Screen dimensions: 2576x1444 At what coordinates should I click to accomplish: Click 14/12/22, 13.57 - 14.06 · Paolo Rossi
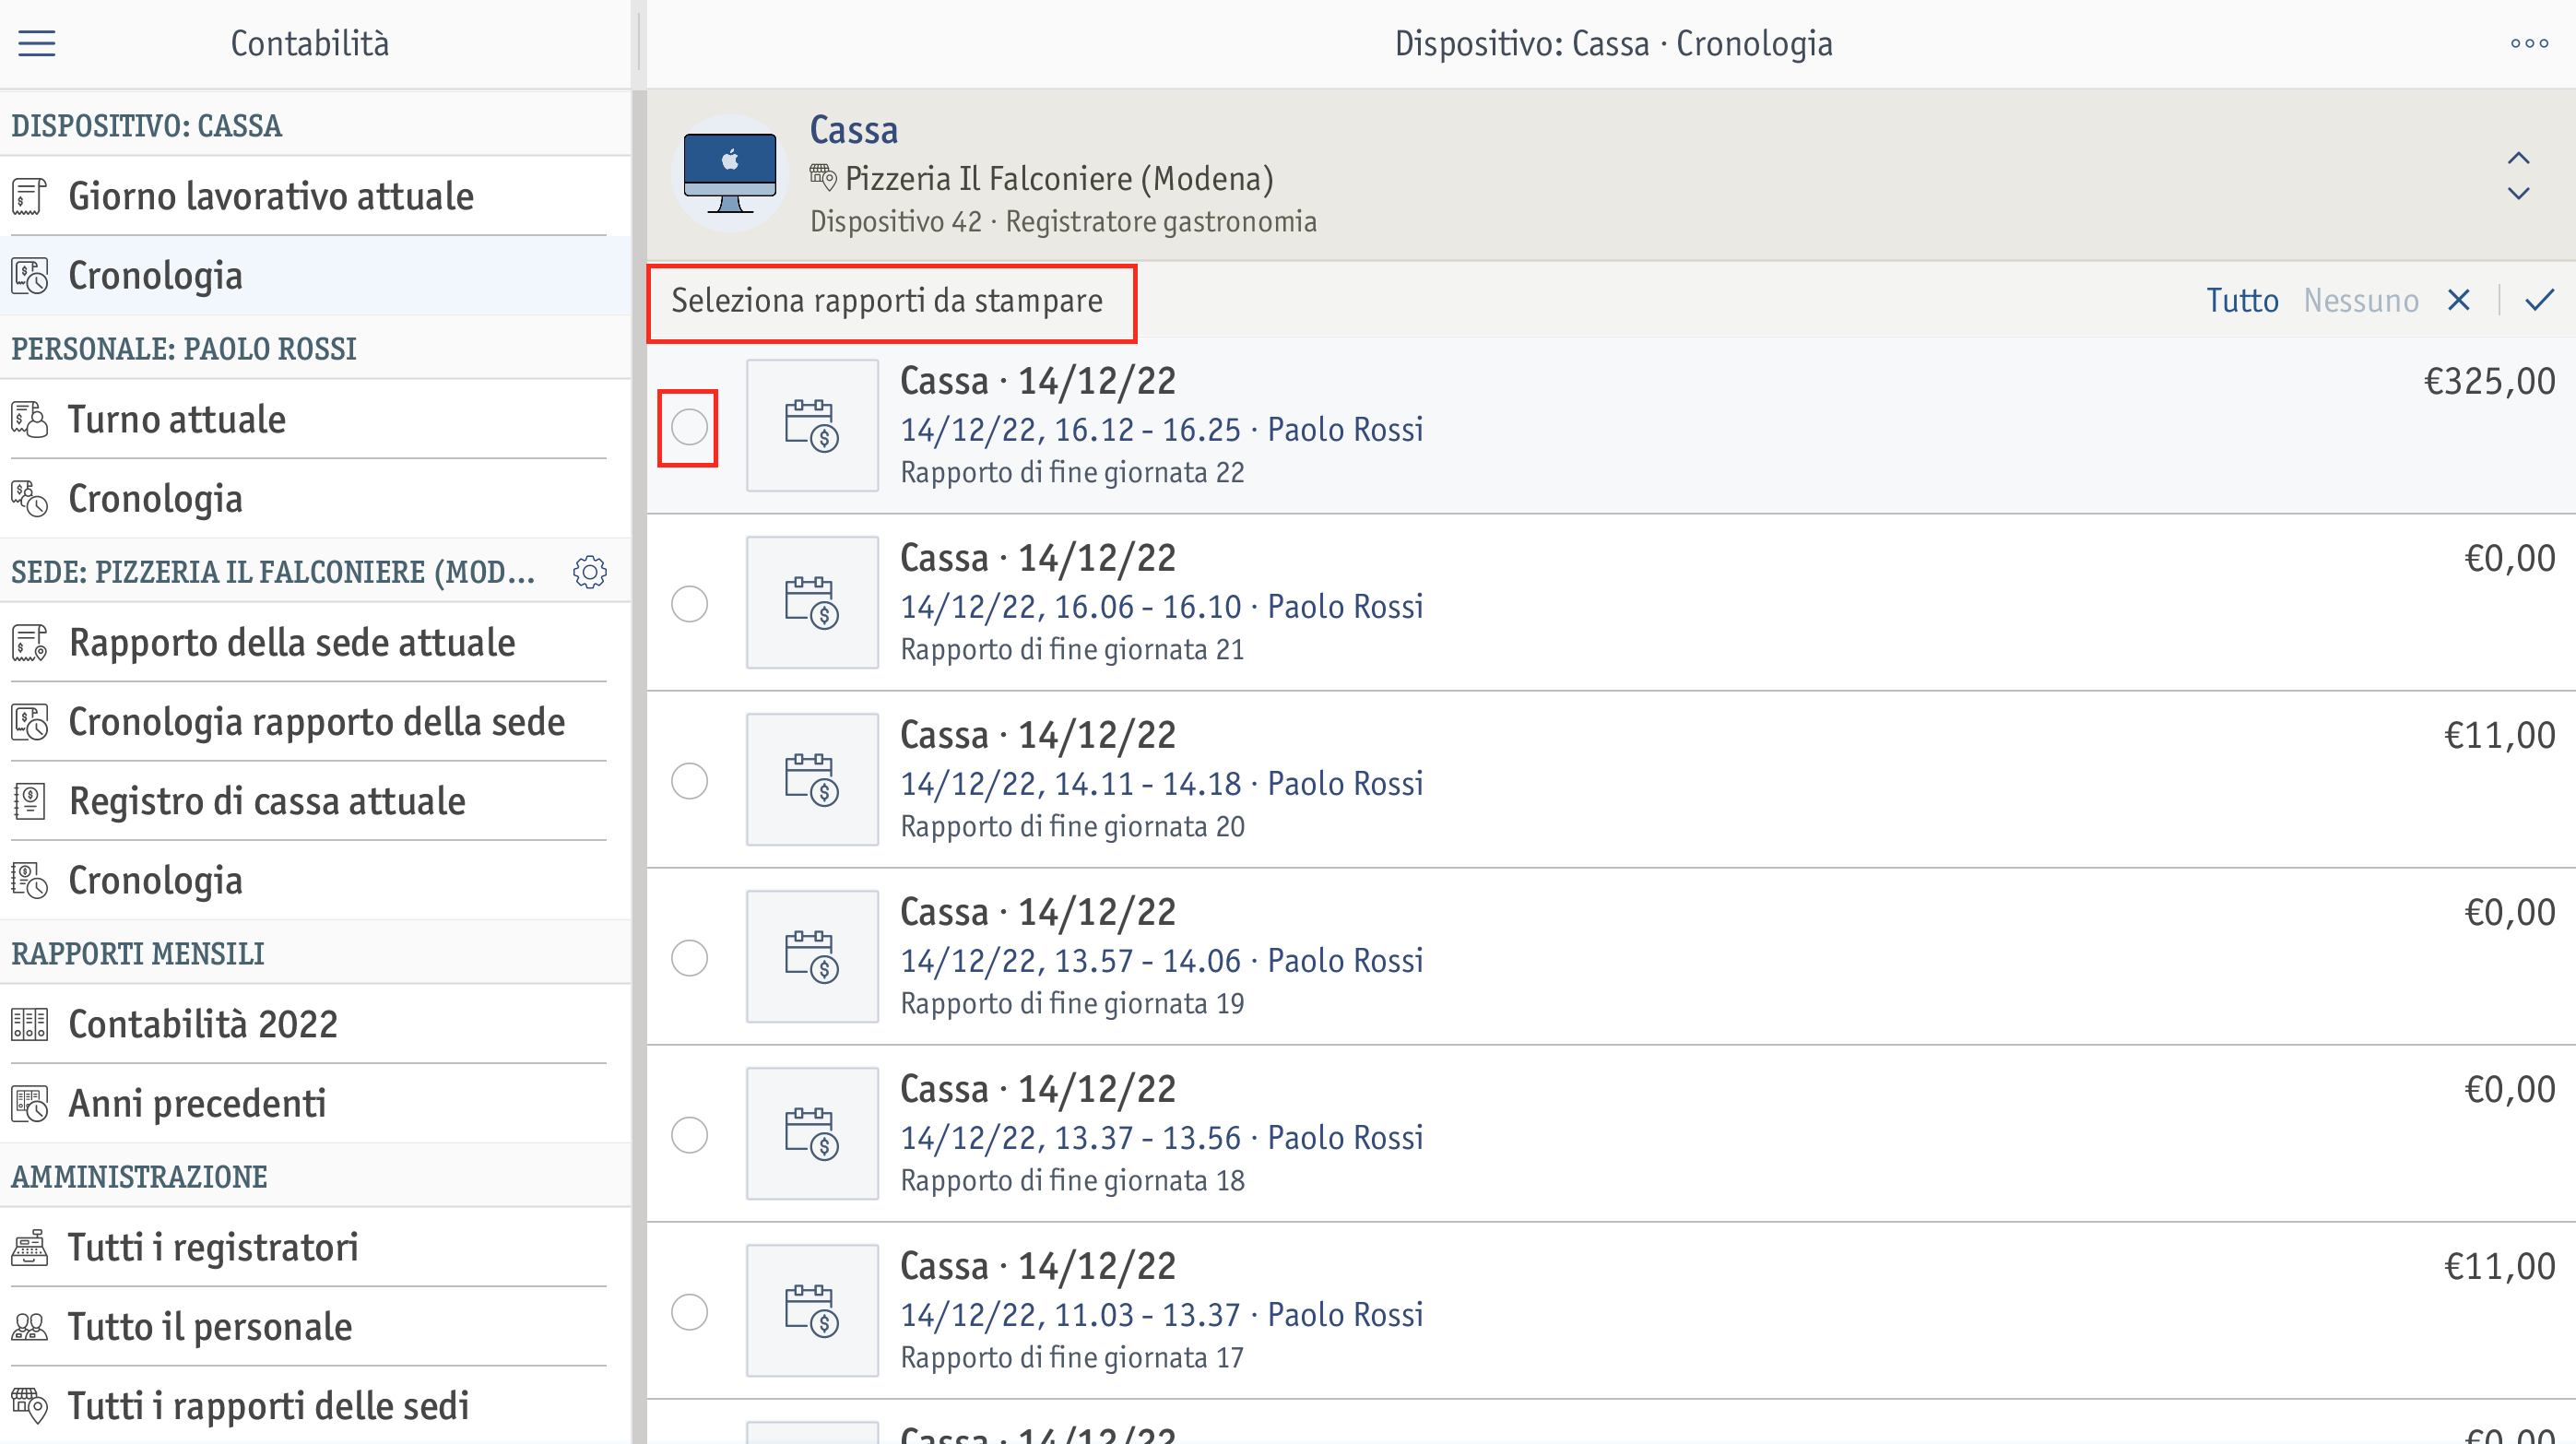tap(1161, 960)
